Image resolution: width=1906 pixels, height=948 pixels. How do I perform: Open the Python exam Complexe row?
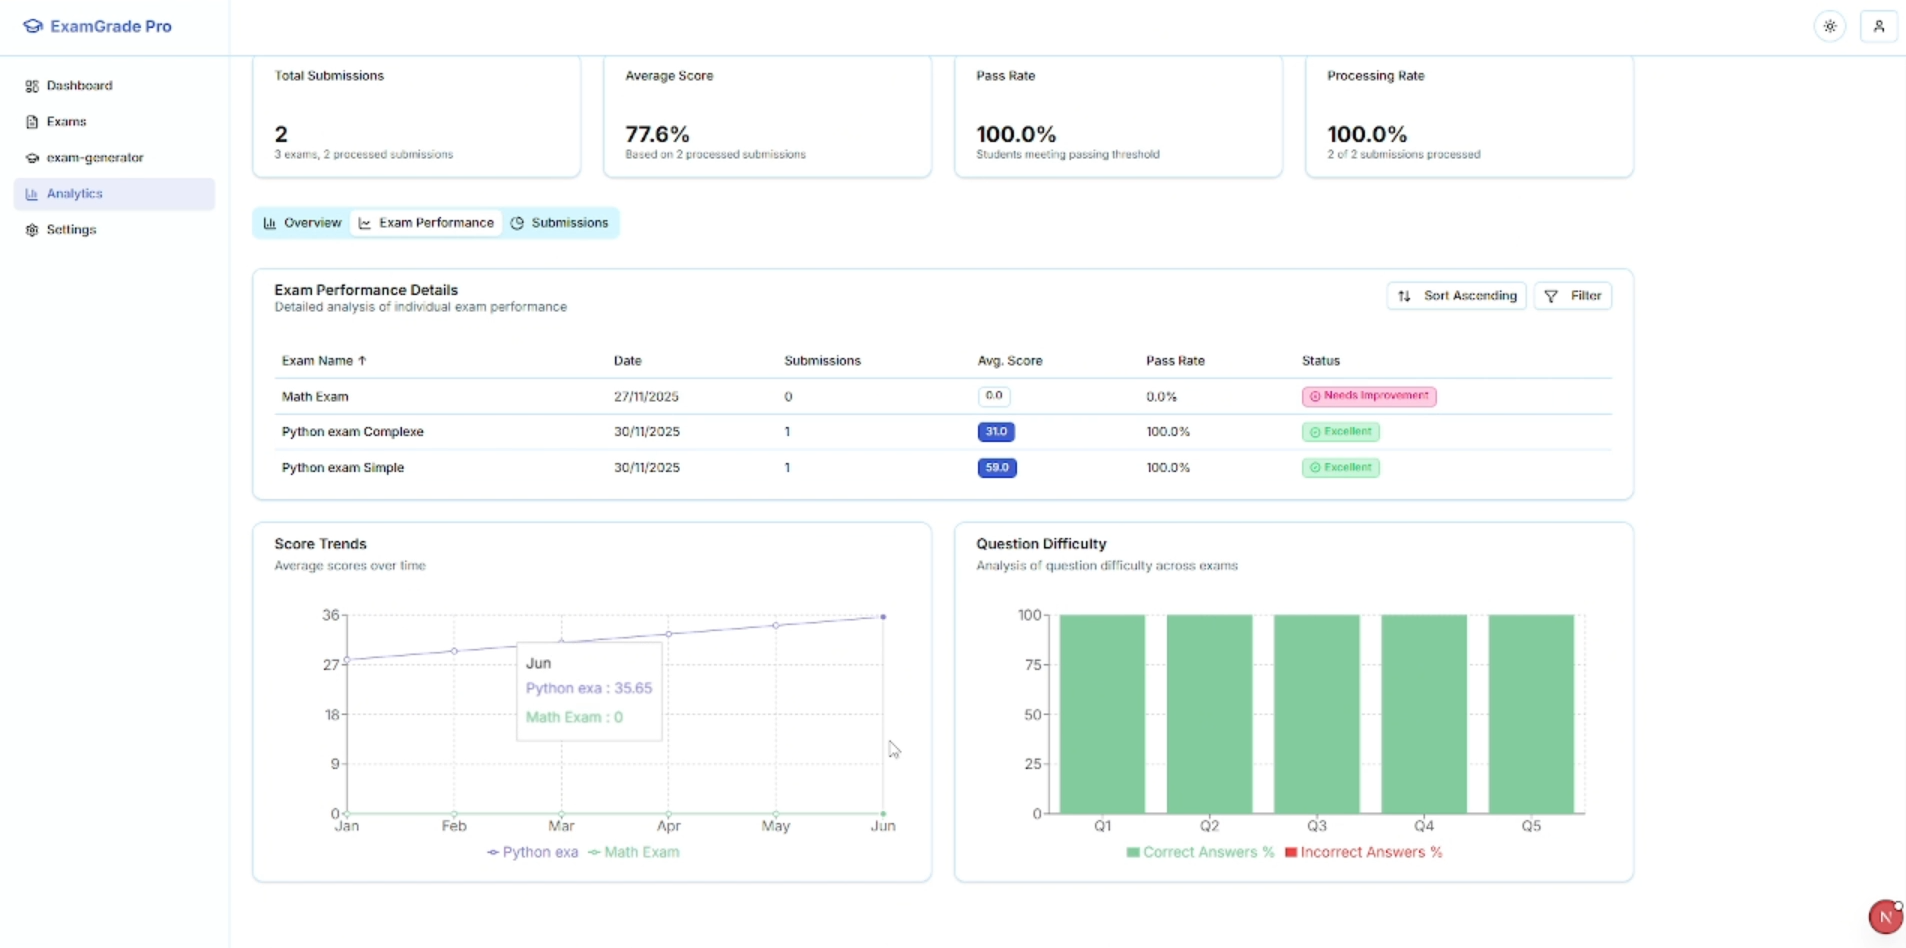click(352, 431)
